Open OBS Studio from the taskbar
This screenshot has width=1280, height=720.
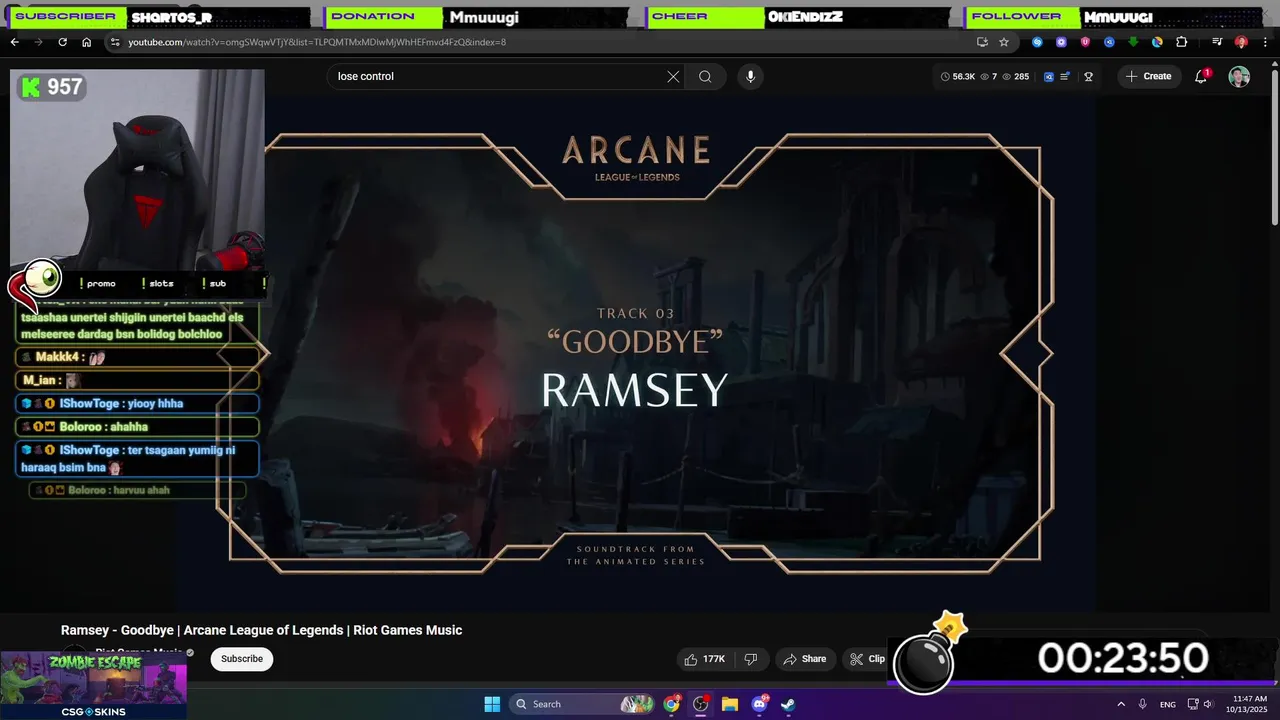click(701, 704)
